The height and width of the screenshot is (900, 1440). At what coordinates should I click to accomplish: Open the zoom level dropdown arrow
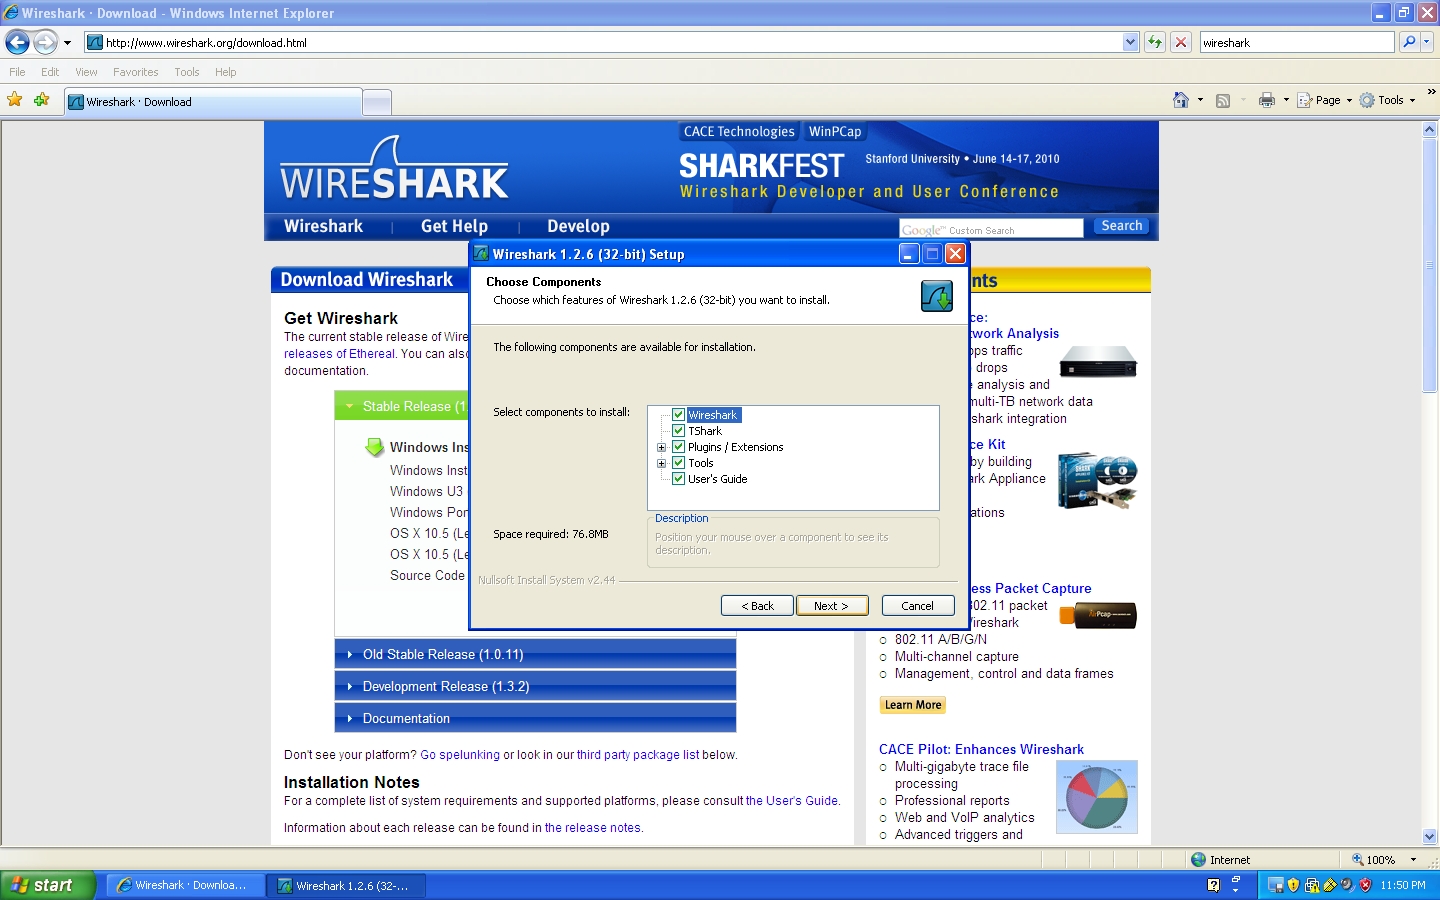point(1413,859)
